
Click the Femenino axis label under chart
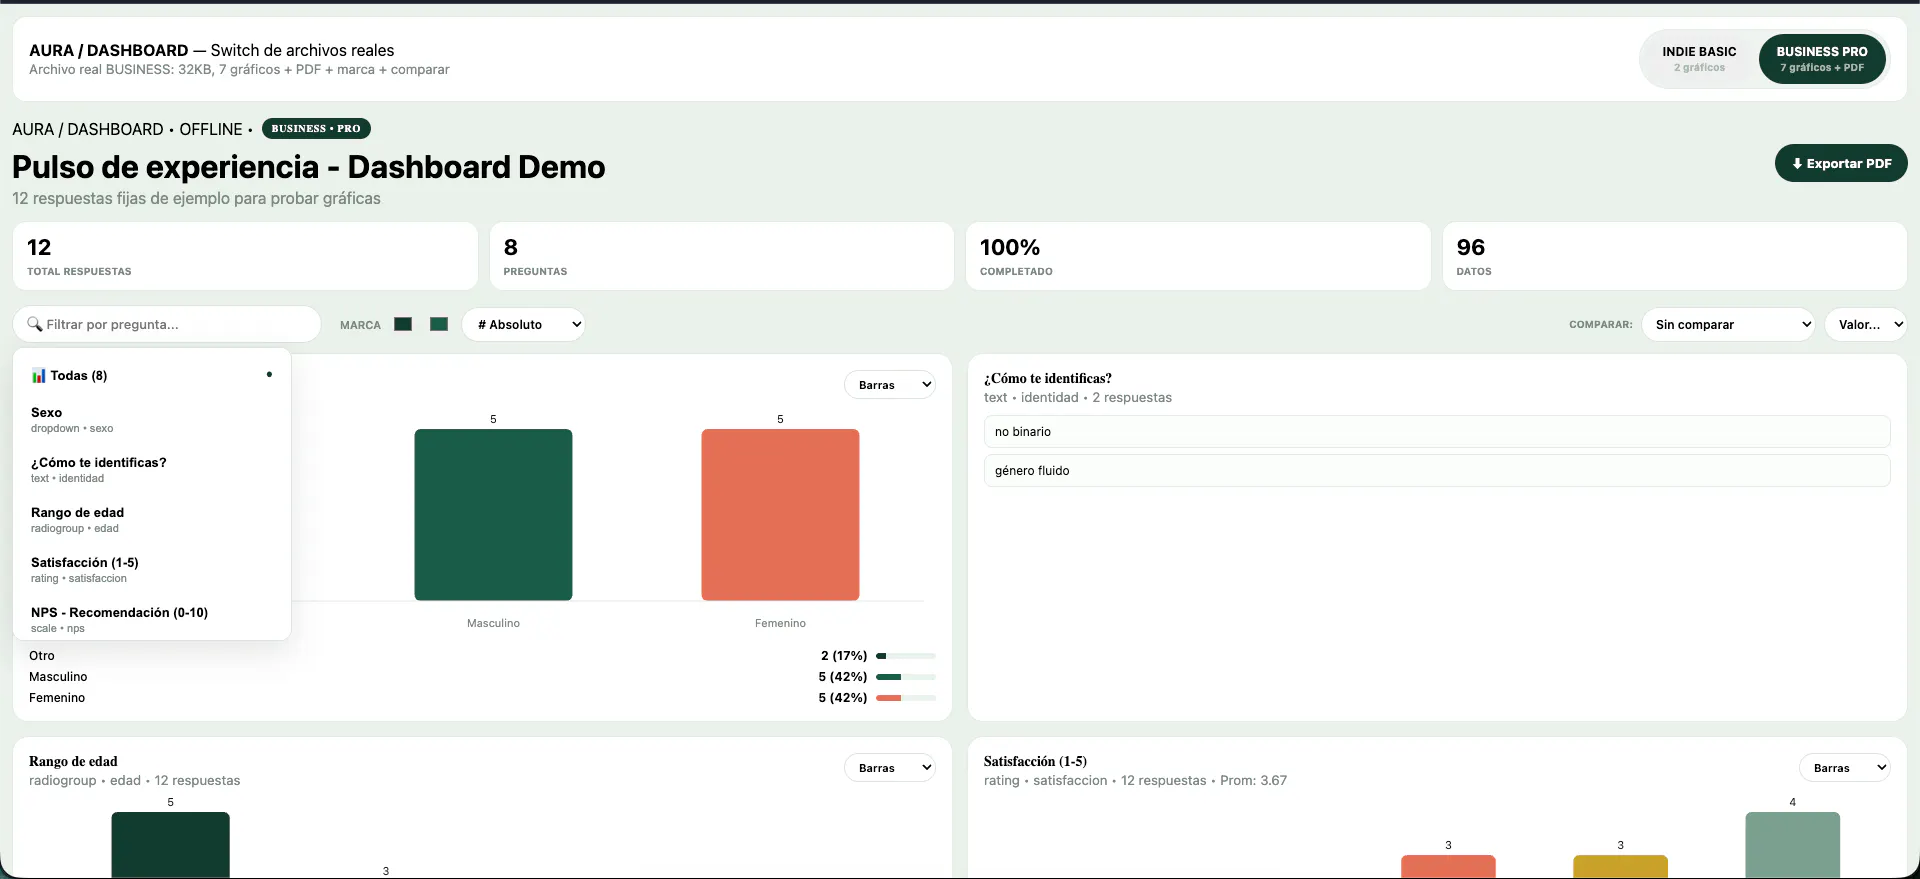tap(780, 623)
